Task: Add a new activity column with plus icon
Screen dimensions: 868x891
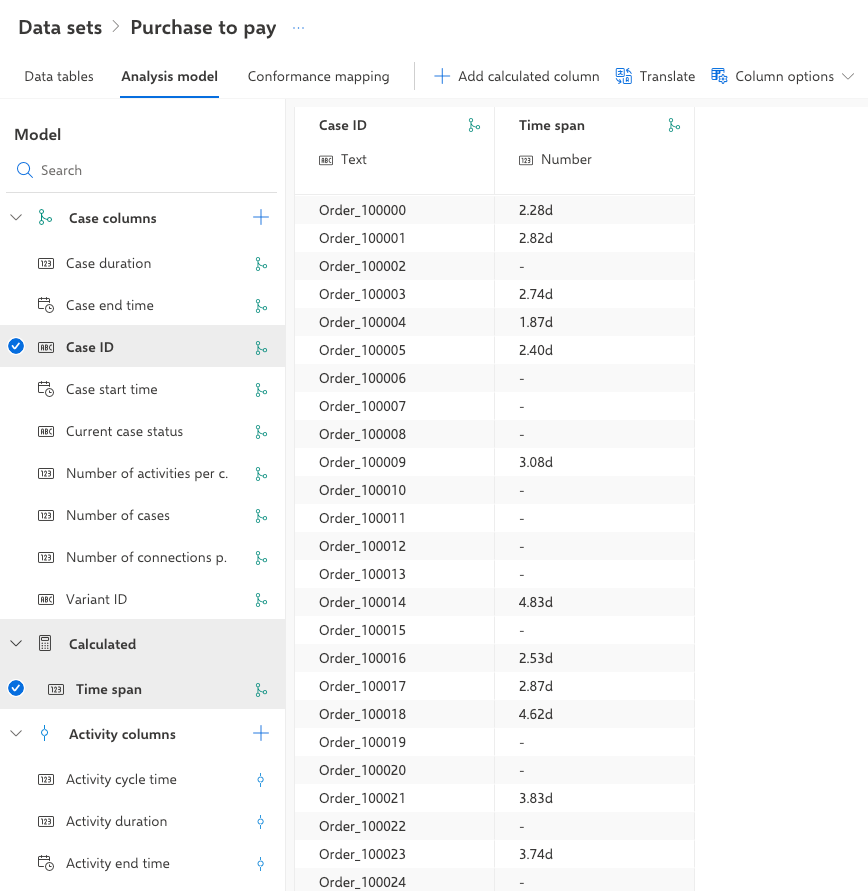Action: (x=261, y=733)
